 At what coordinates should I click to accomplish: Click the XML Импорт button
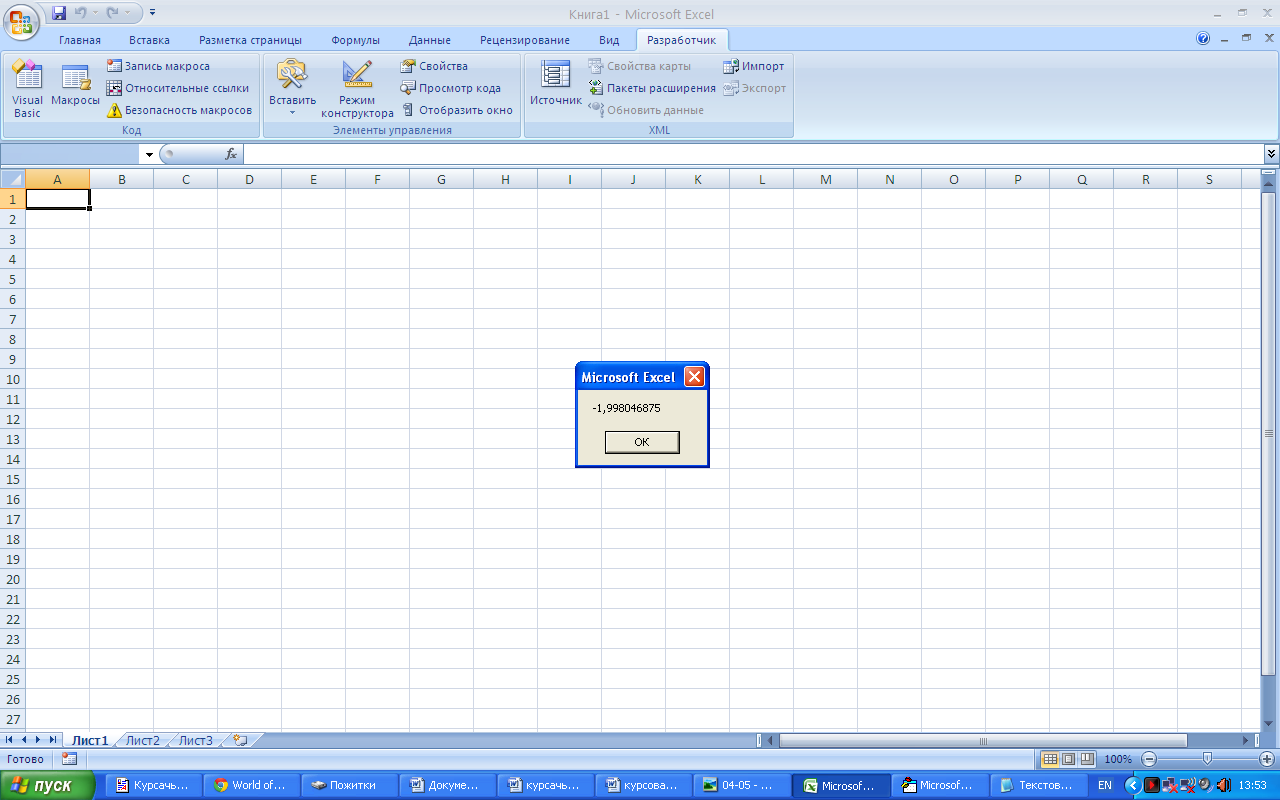(754, 66)
